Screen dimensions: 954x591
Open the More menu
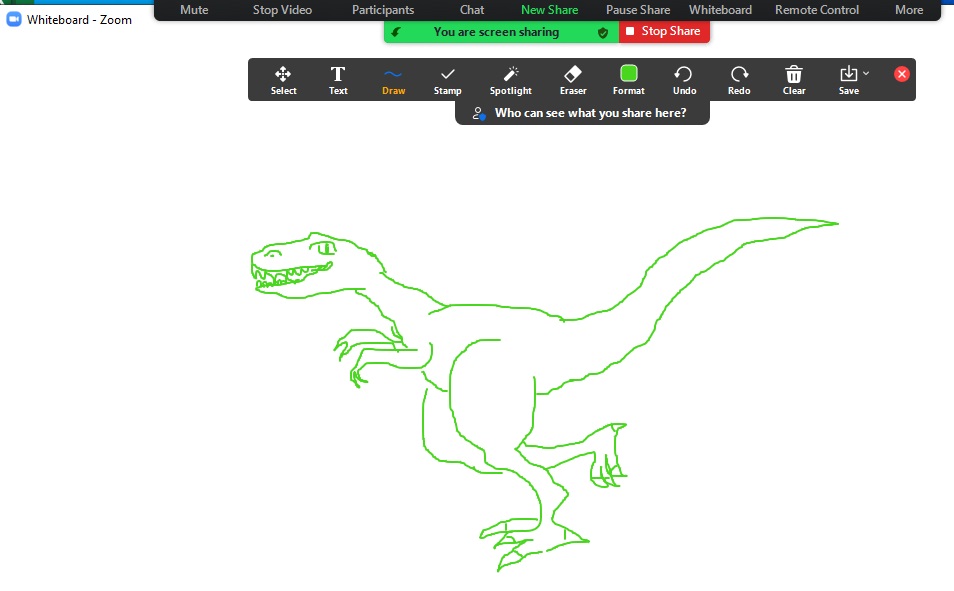click(909, 10)
